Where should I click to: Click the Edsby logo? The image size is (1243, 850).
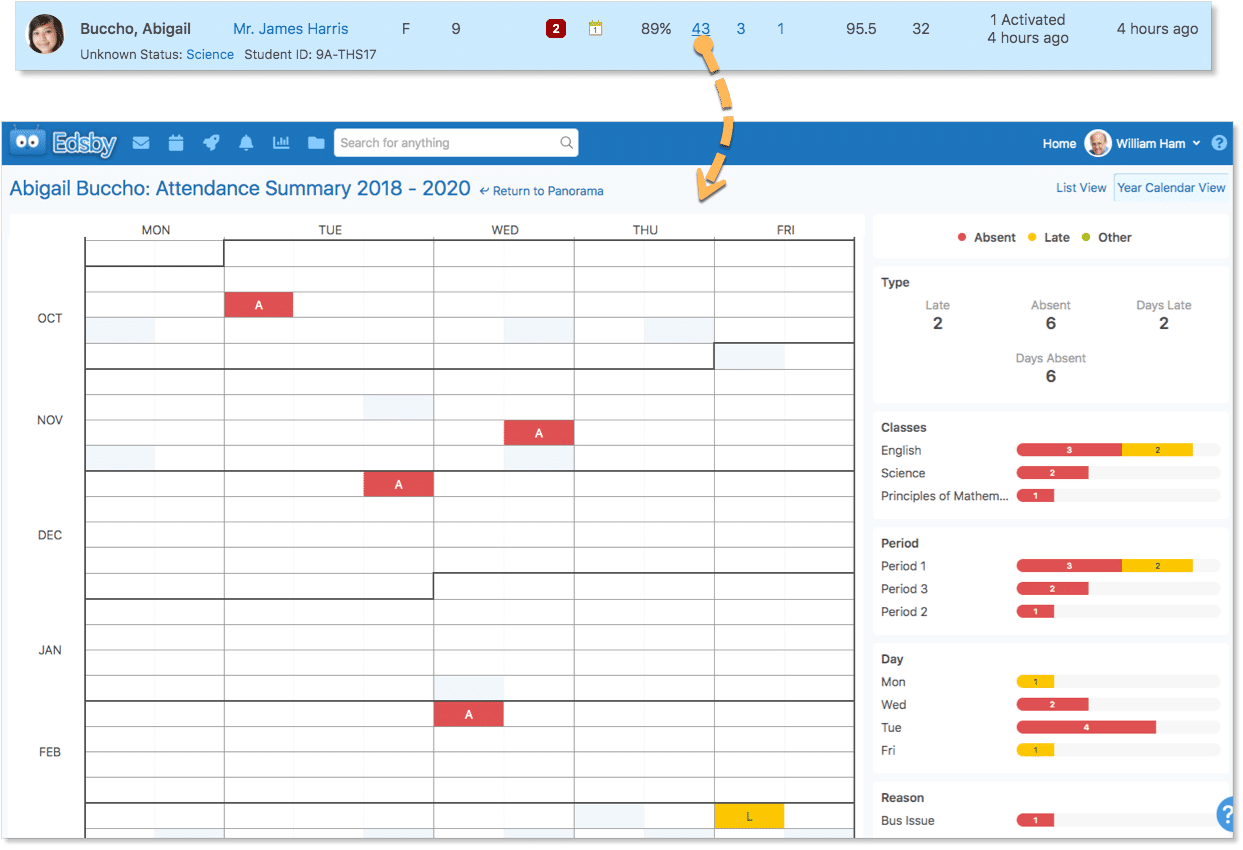click(x=64, y=143)
